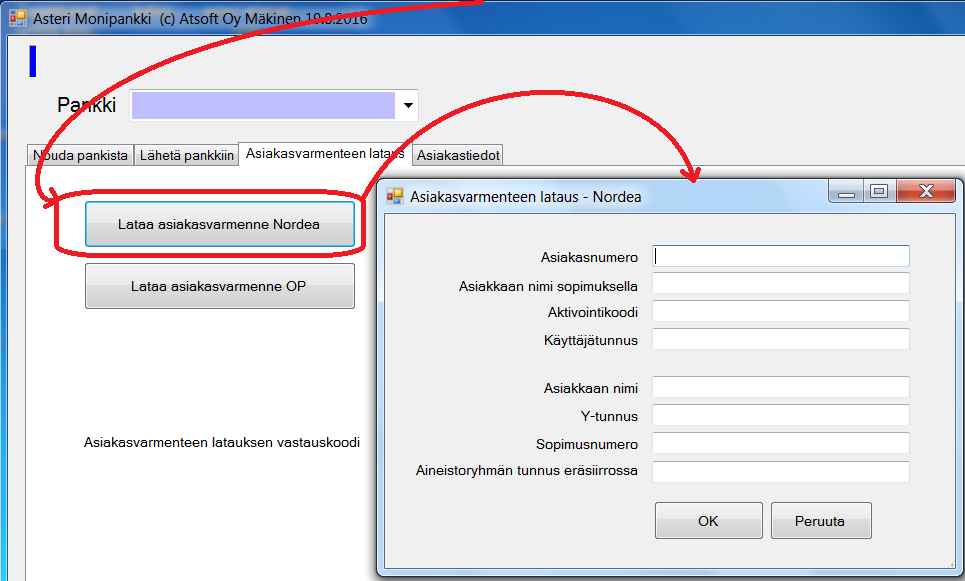Screen dimensions: 965x581
Task: Cancel the dialog with Peruuta
Action: pyautogui.click(x=820, y=521)
